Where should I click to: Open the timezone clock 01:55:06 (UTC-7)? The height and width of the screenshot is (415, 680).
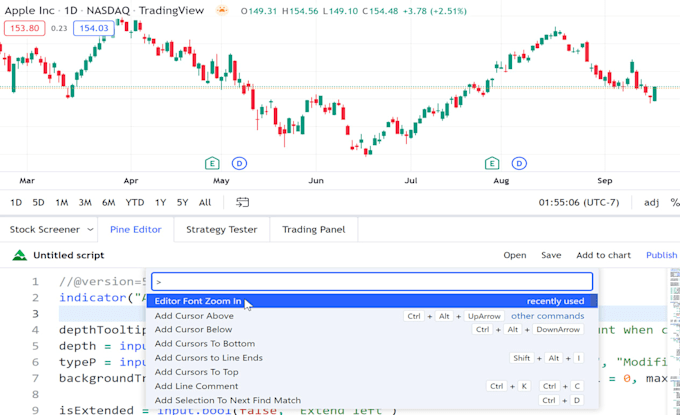point(579,203)
